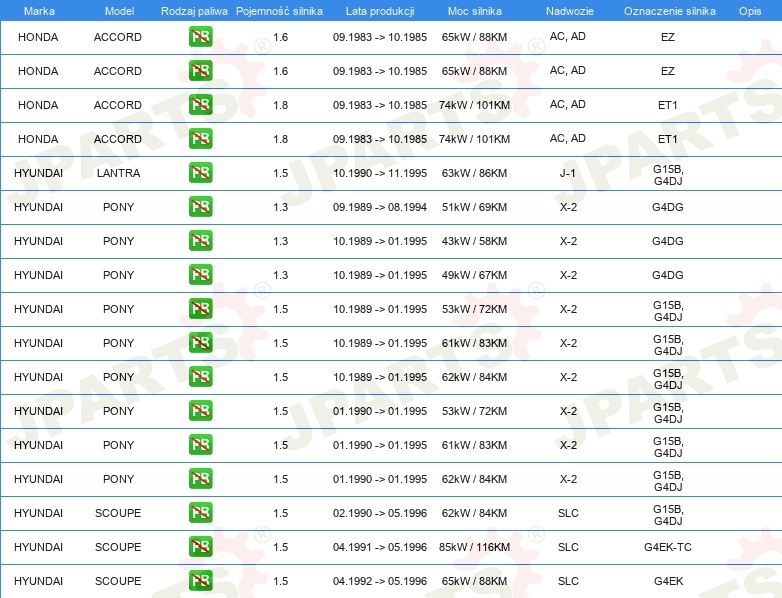
Task: Select the LANTRA model cell
Action: click(x=118, y=173)
